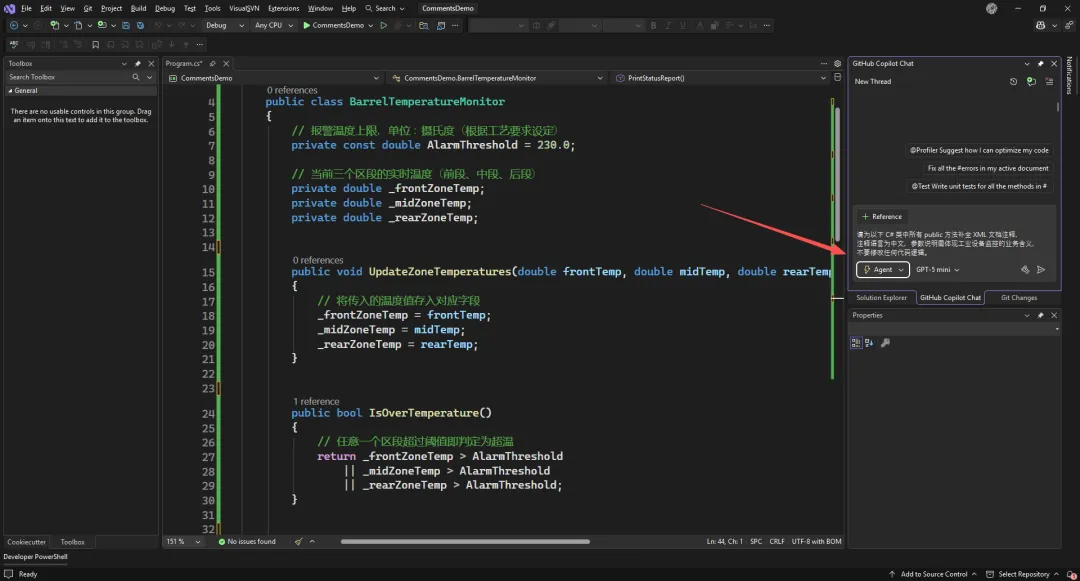
Task: Click the Copilot tools icon beside send
Action: point(1025,270)
